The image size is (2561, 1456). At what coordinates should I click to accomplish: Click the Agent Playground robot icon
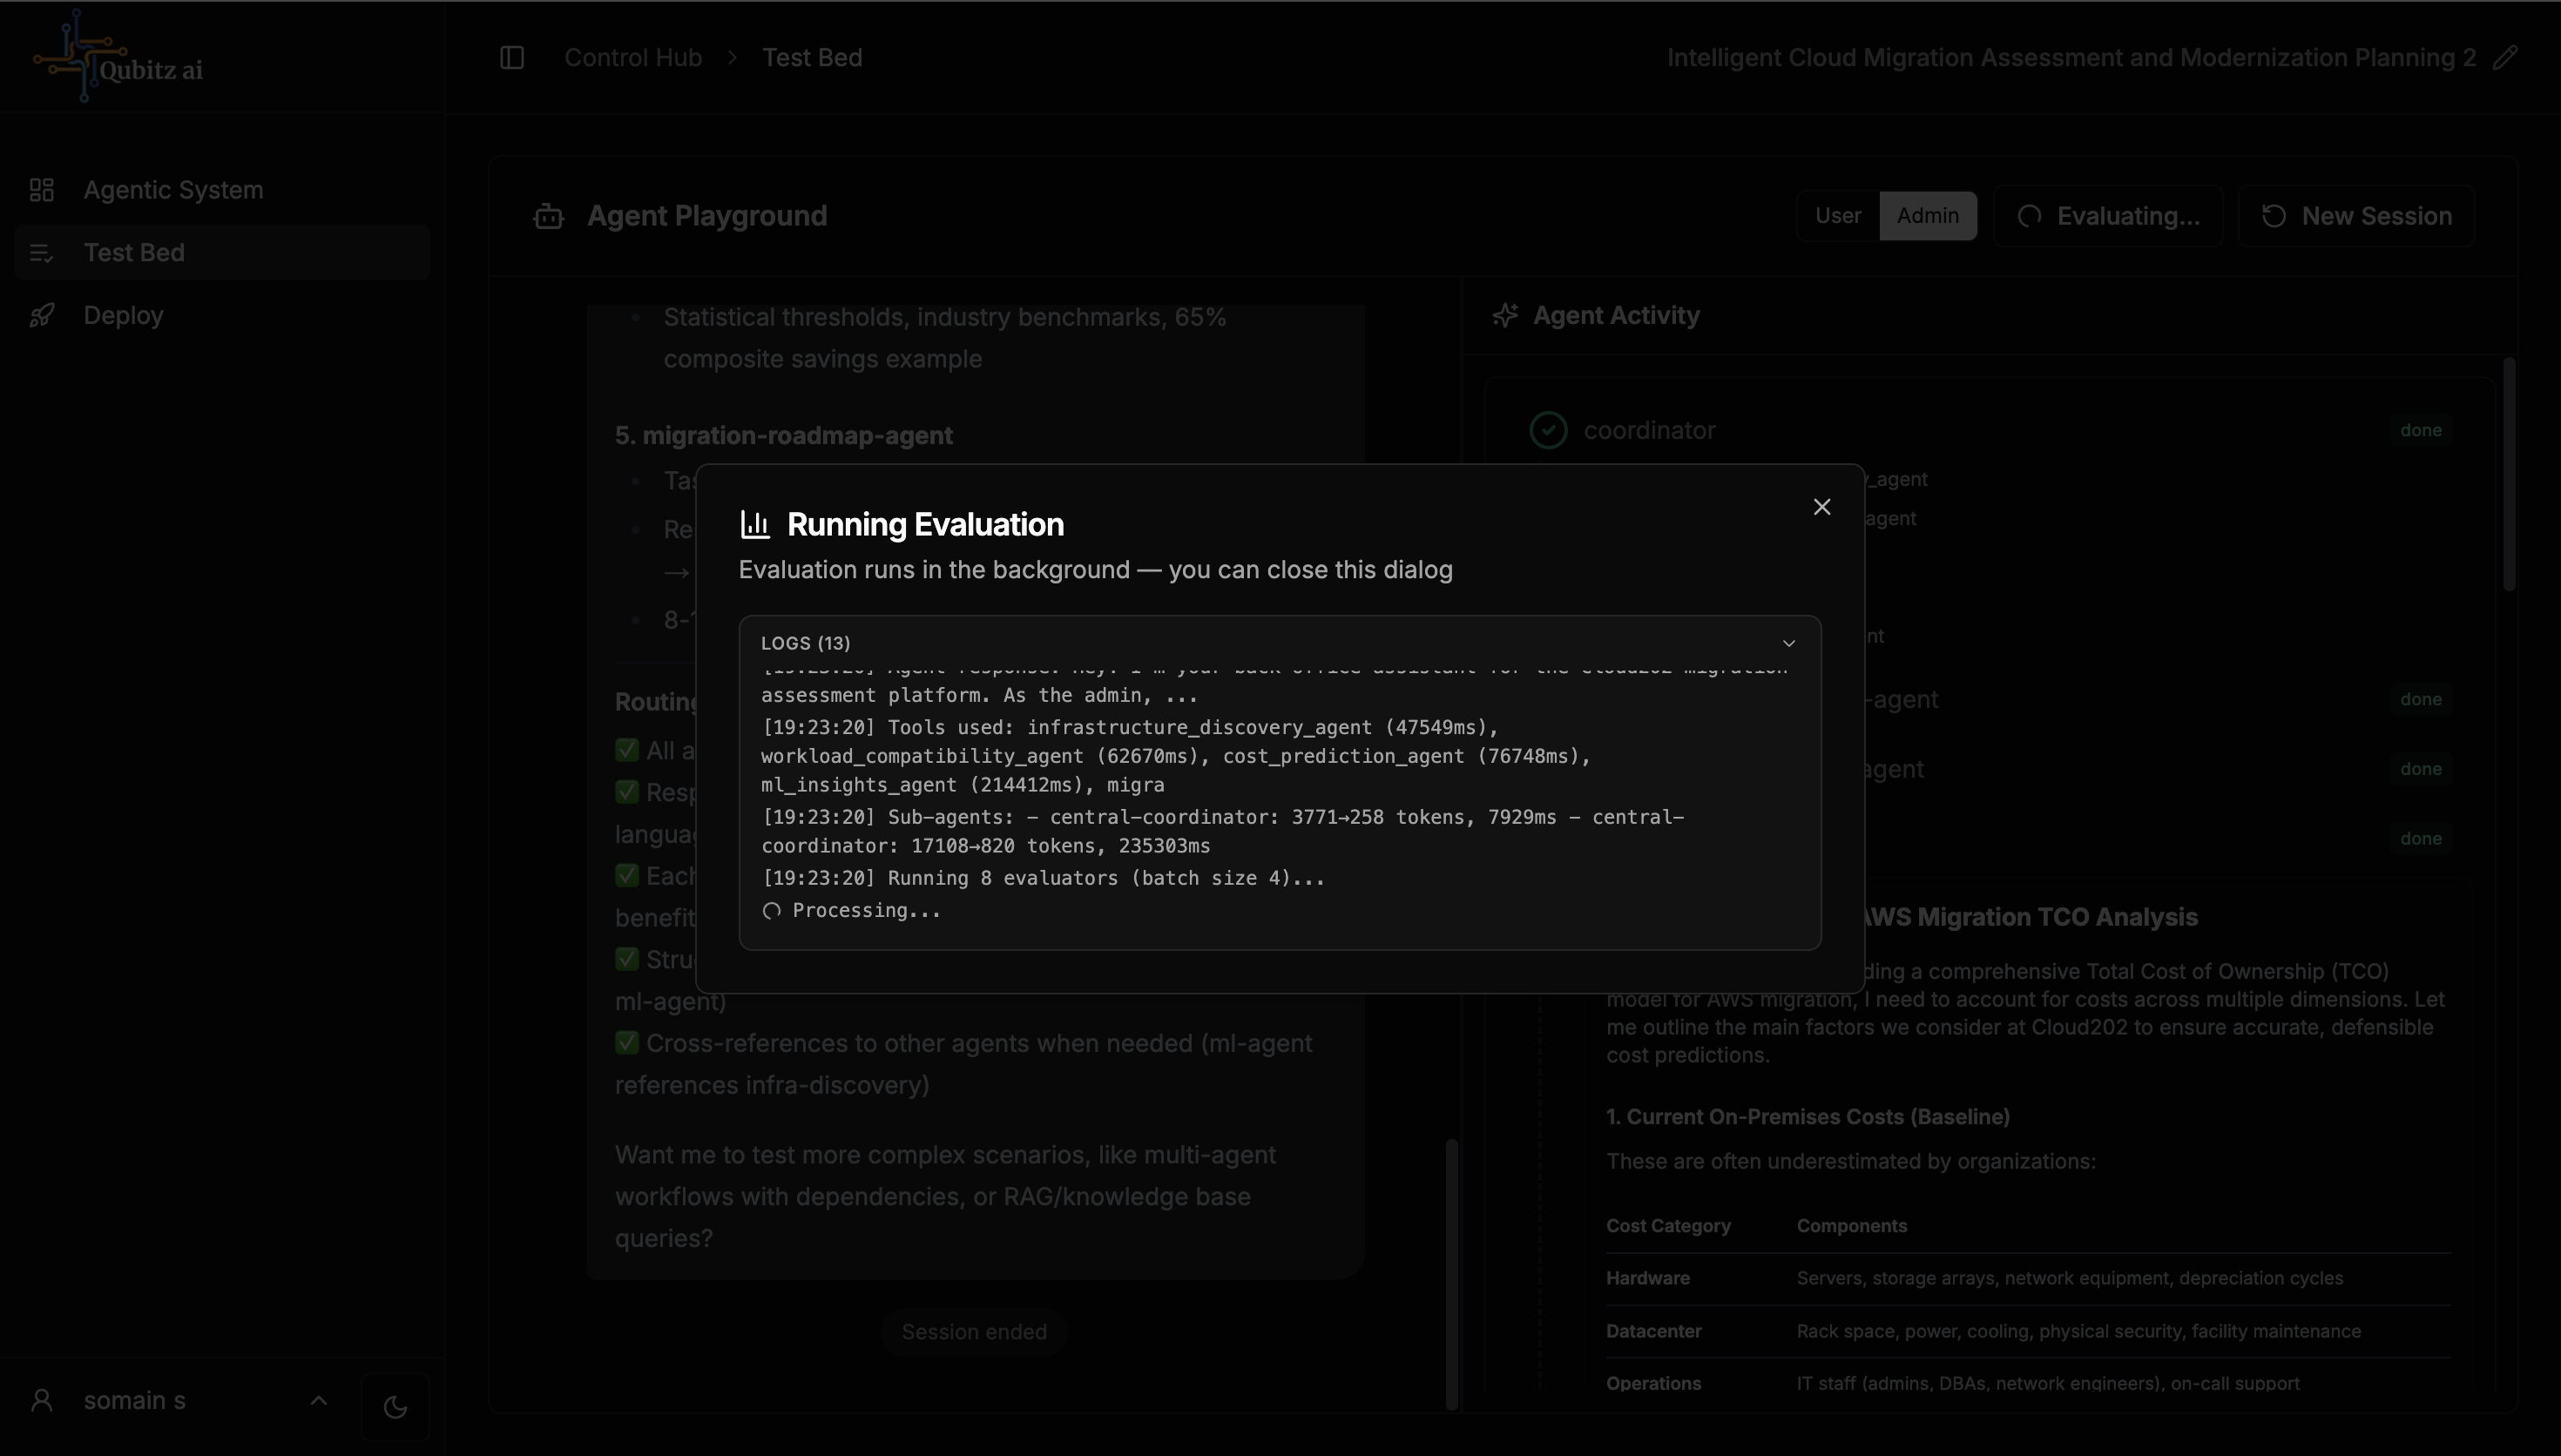coord(549,216)
